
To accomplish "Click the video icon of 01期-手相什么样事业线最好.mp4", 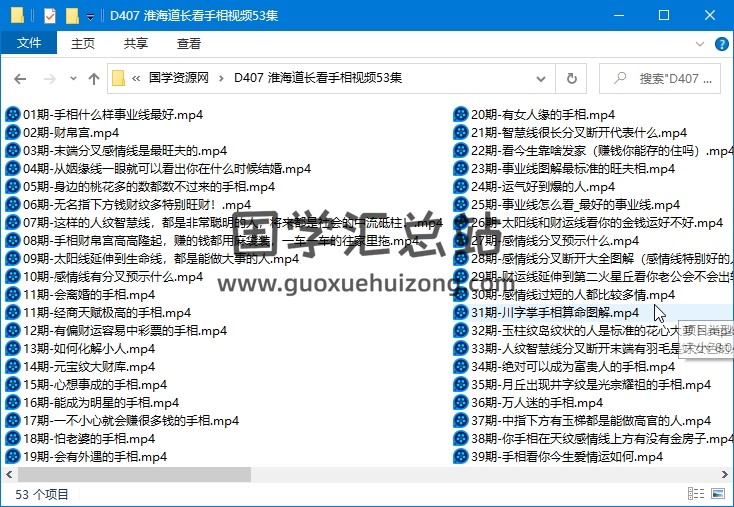I will [x=13, y=114].
